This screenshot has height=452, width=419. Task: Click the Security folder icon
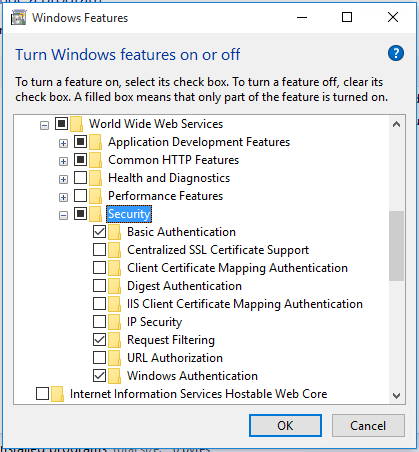click(96, 214)
